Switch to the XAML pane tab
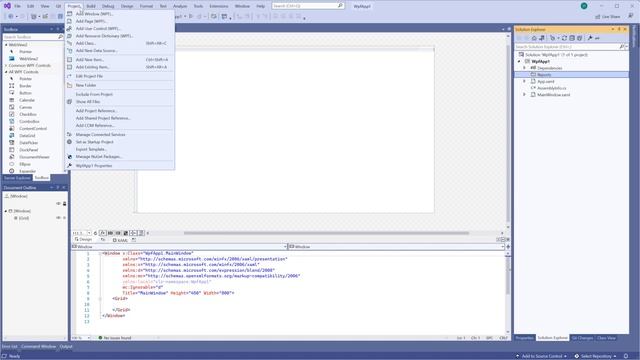Viewport: 640px width, 360px height. 120,240
